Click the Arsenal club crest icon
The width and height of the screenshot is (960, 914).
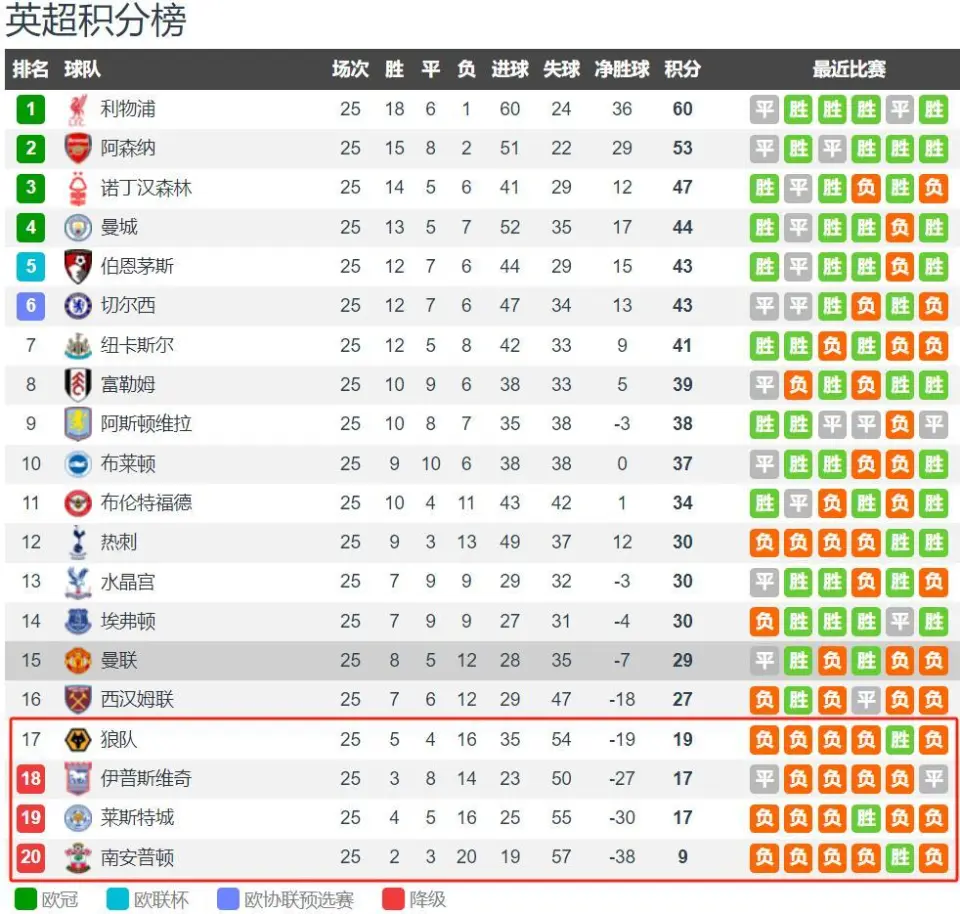pyautogui.click(x=78, y=148)
